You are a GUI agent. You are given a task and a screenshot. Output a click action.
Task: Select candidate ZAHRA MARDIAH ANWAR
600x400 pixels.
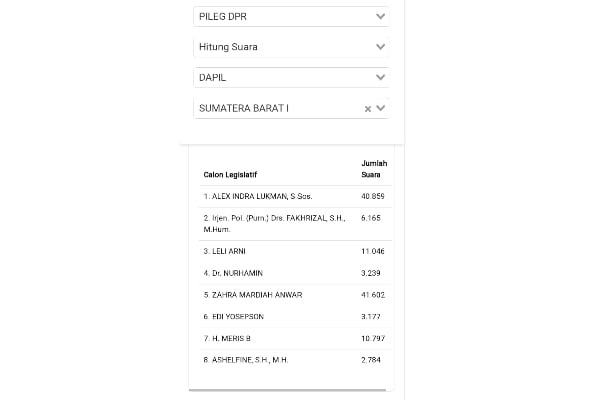252,295
